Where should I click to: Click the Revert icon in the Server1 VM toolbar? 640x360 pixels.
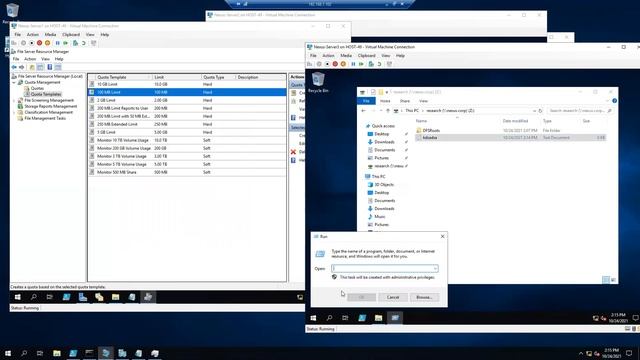84,43
